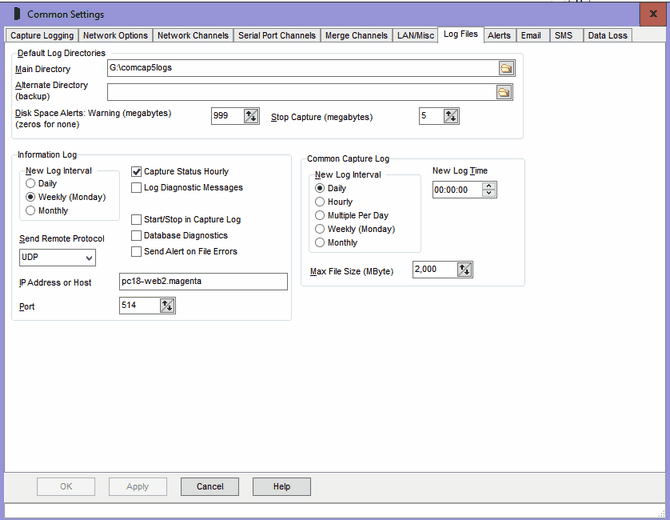Select Weekly (Monday) for Information Log
This screenshot has height=520, width=670.
(30, 197)
